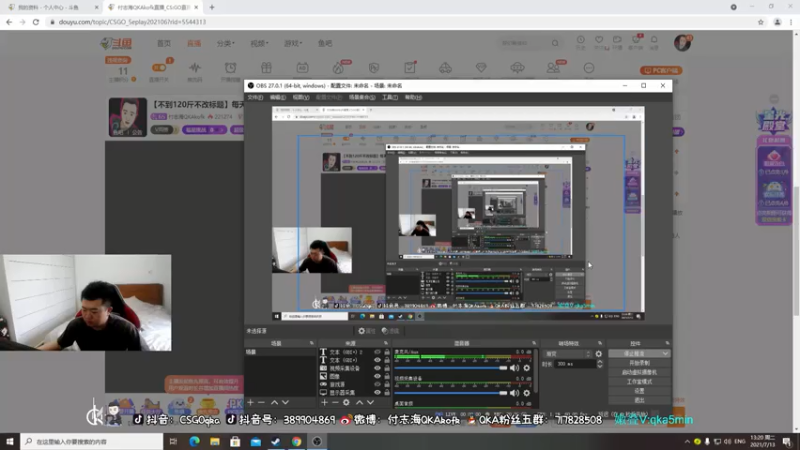The width and height of the screenshot is (800, 450).
Task: Adjust the 麦克风/Aux volume slider
Action: click(451, 368)
